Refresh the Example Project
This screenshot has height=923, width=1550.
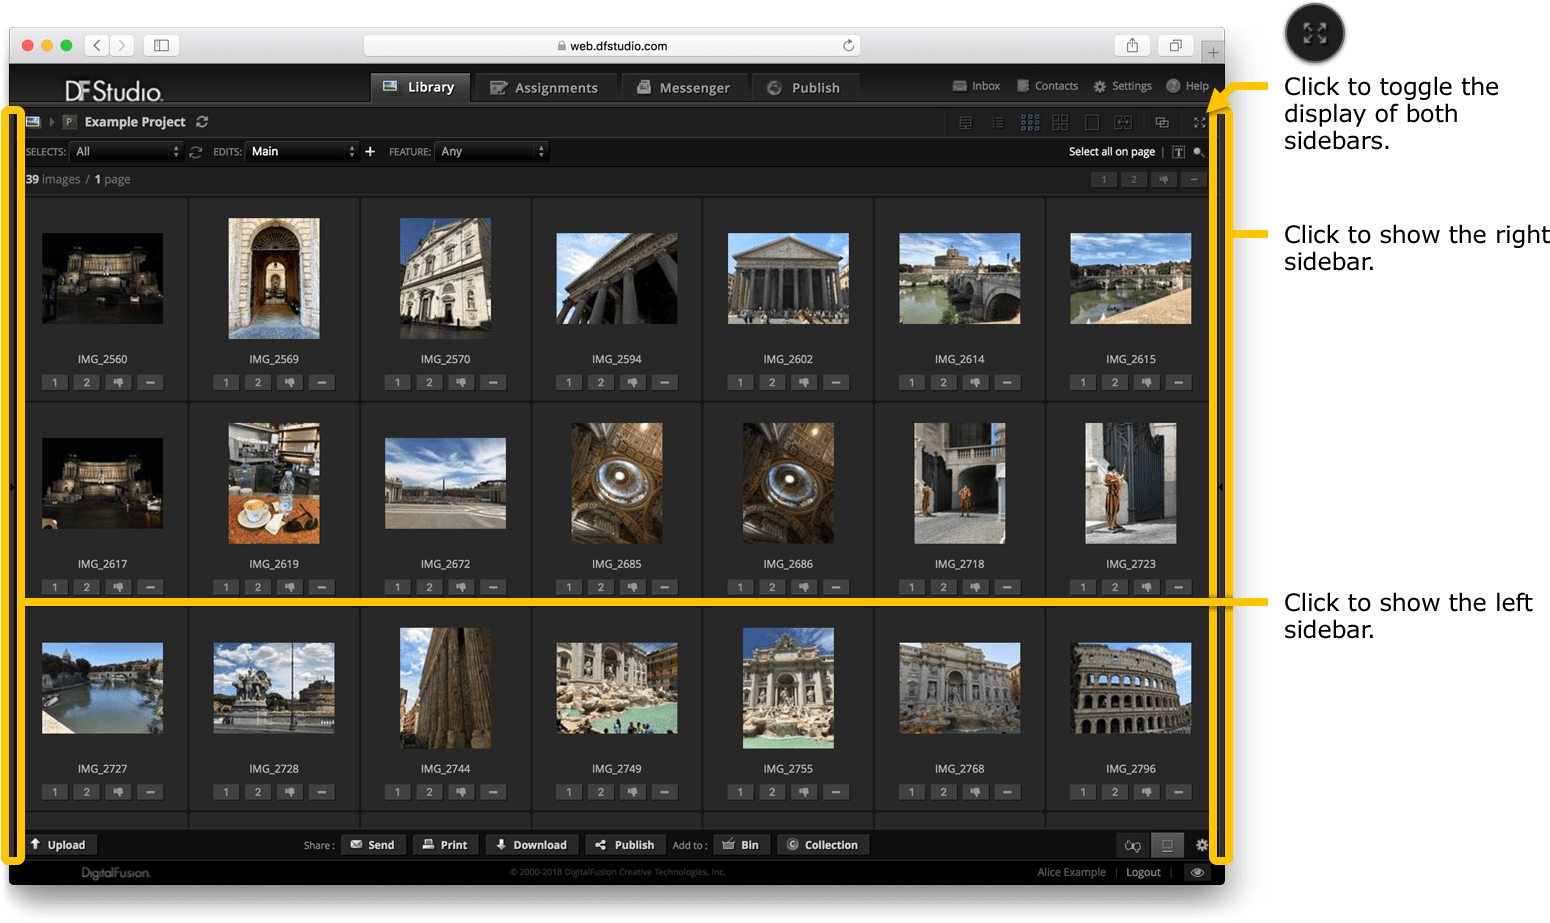click(202, 122)
